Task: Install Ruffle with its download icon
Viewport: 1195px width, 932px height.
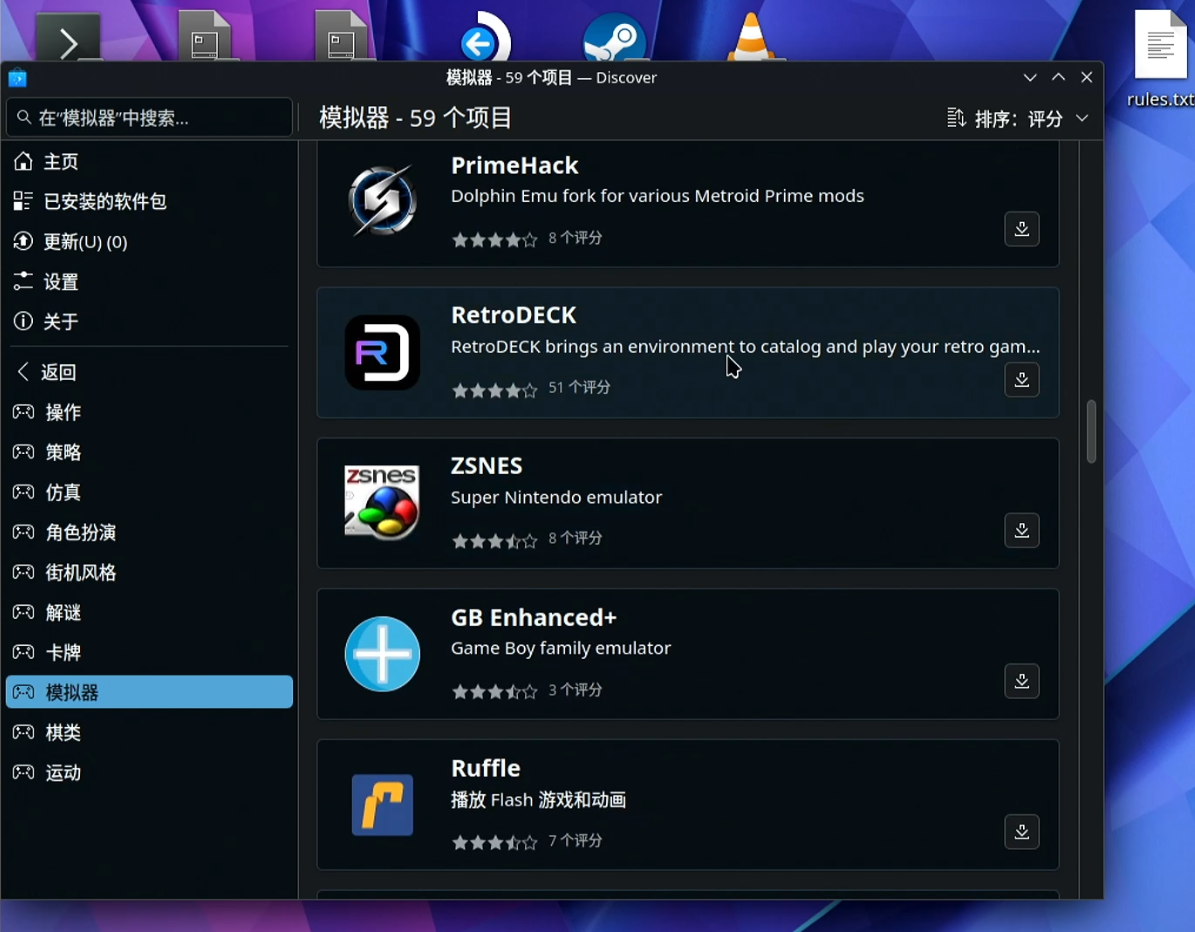Action: click(x=1021, y=831)
